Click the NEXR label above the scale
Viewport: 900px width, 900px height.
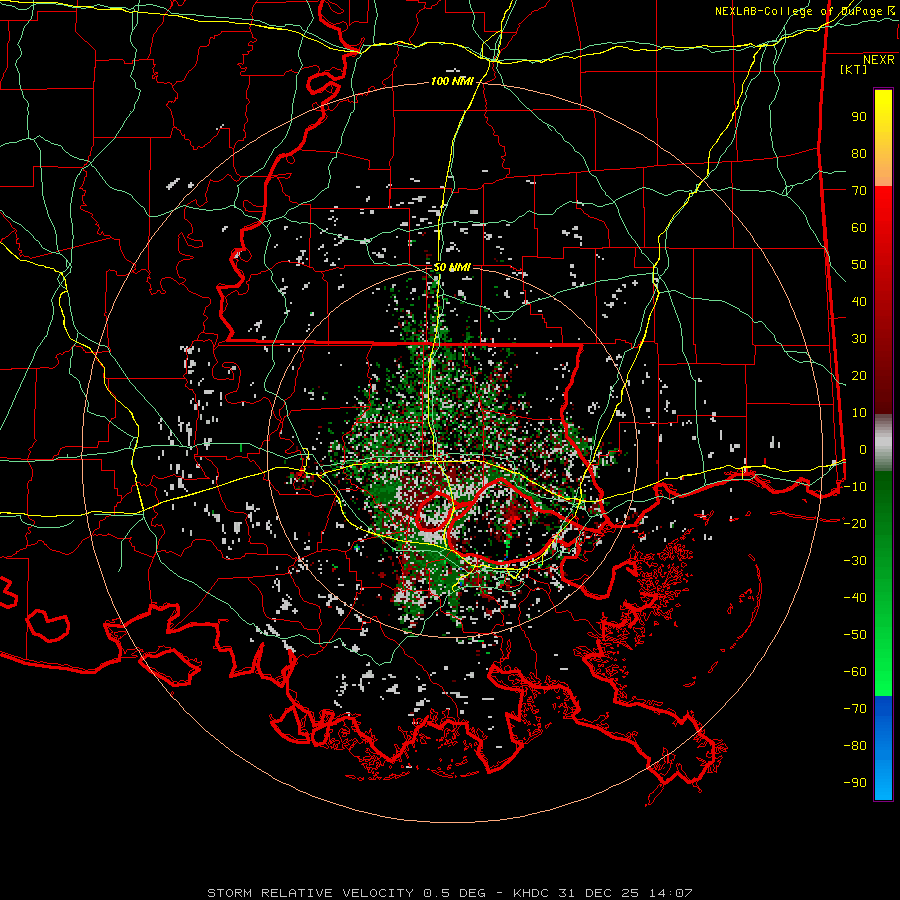pyautogui.click(x=879, y=60)
